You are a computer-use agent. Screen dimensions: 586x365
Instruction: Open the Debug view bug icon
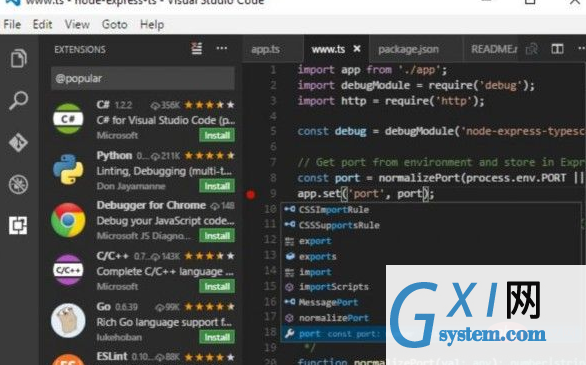[18, 184]
